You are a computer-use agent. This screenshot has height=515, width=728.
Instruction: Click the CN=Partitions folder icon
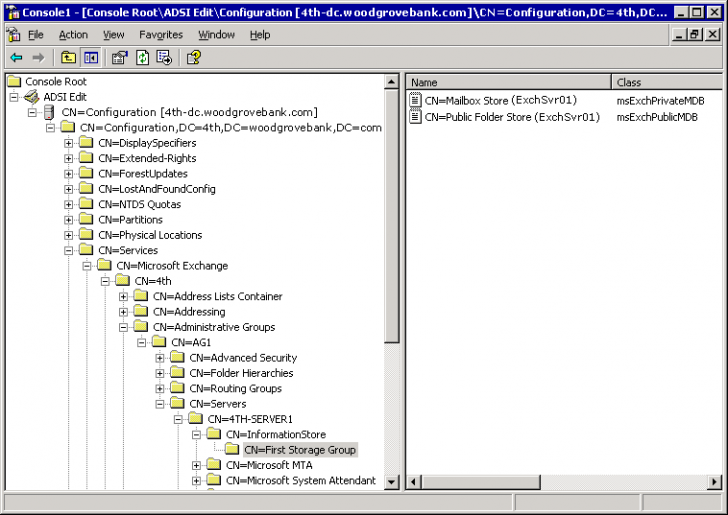[86, 219]
